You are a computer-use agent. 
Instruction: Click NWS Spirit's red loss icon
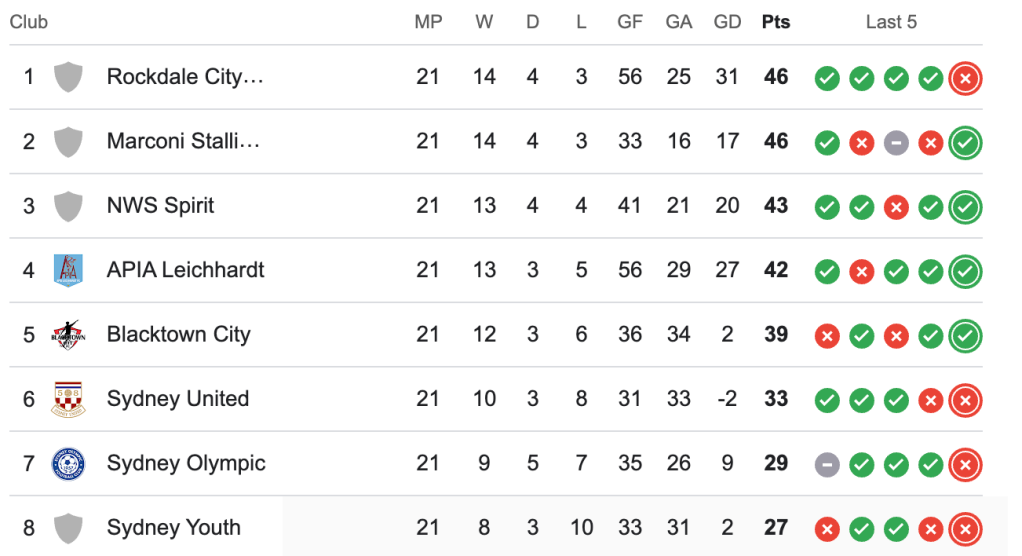click(x=896, y=207)
